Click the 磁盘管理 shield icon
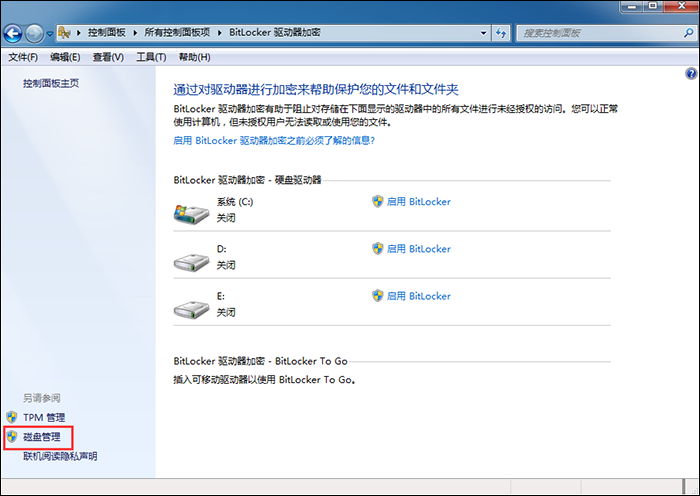Screen dimensions: 700x496 click(x=12, y=437)
